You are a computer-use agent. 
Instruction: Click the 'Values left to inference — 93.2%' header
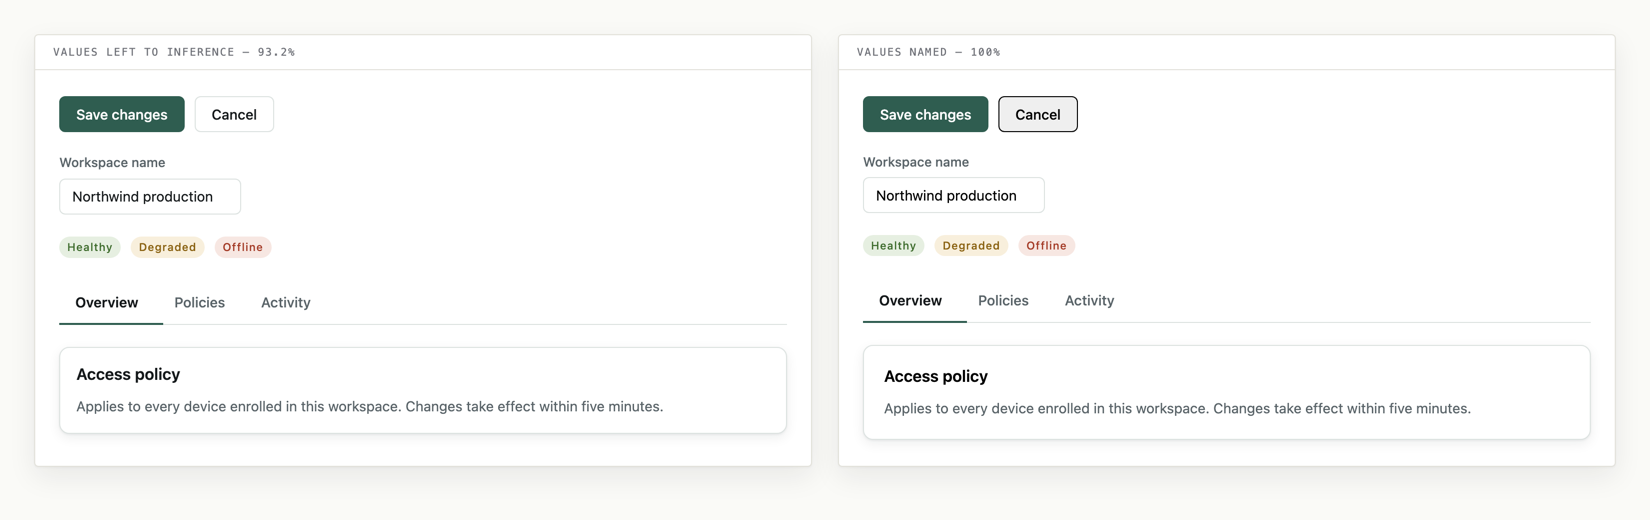(174, 52)
